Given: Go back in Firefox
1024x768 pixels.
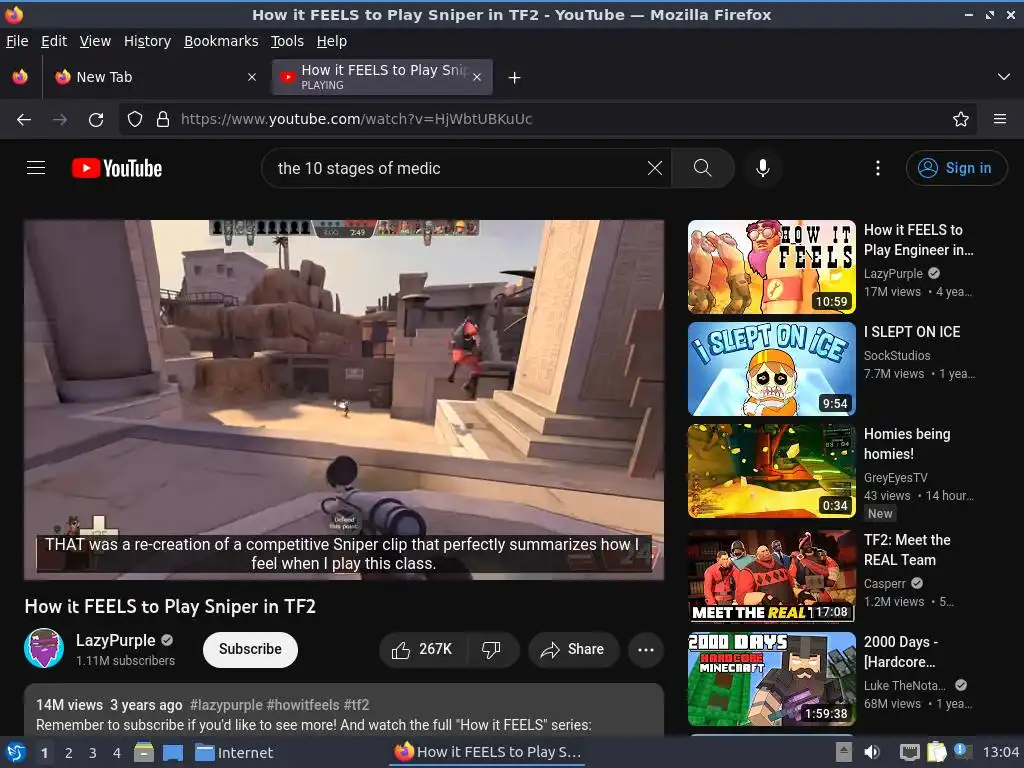Looking at the screenshot, I should tap(24, 120).
